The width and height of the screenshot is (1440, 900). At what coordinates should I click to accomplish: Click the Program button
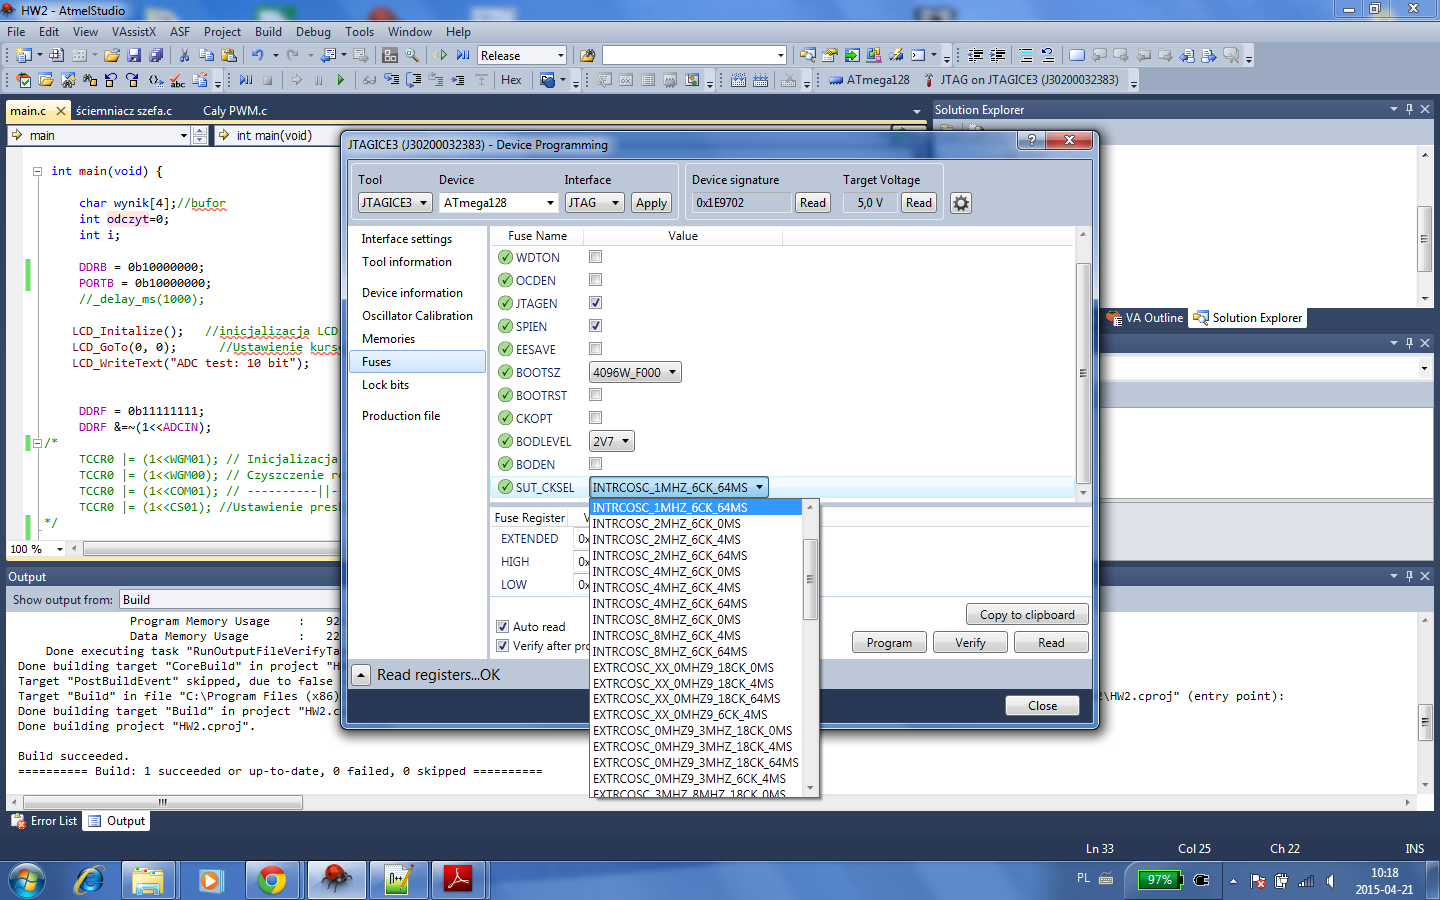[889, 643]
